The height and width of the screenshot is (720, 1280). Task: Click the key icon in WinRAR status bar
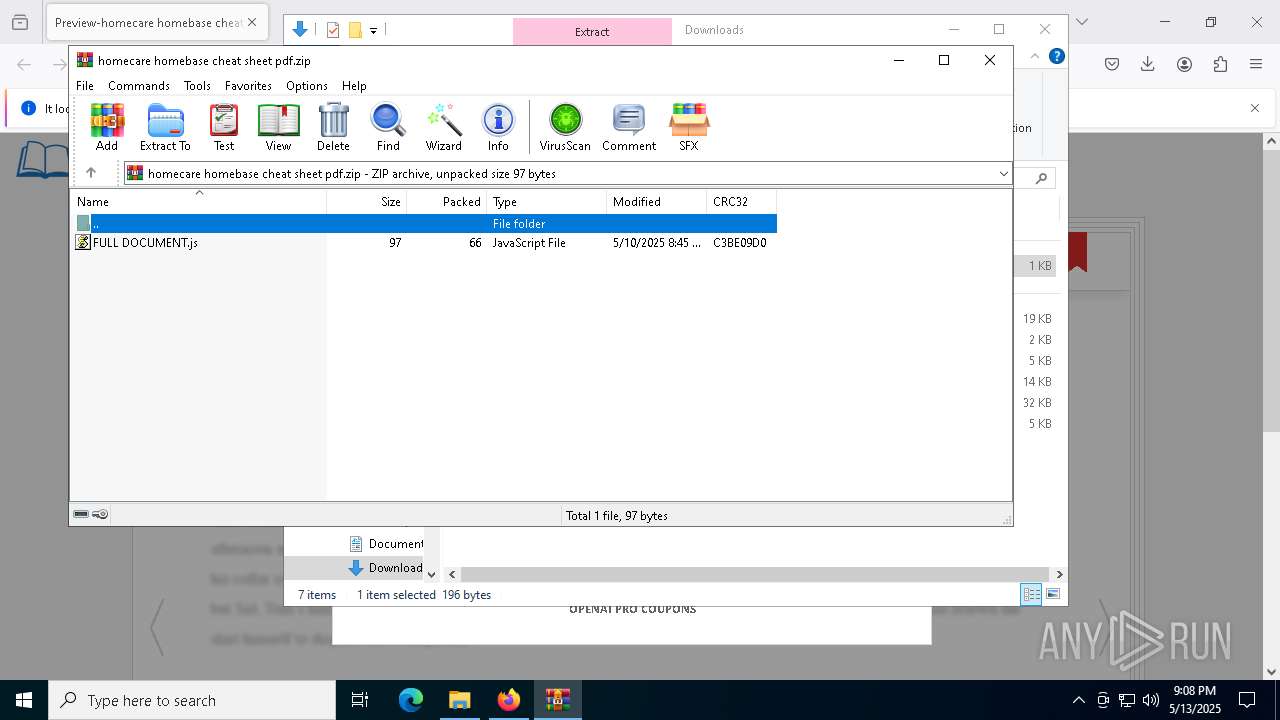100,515
